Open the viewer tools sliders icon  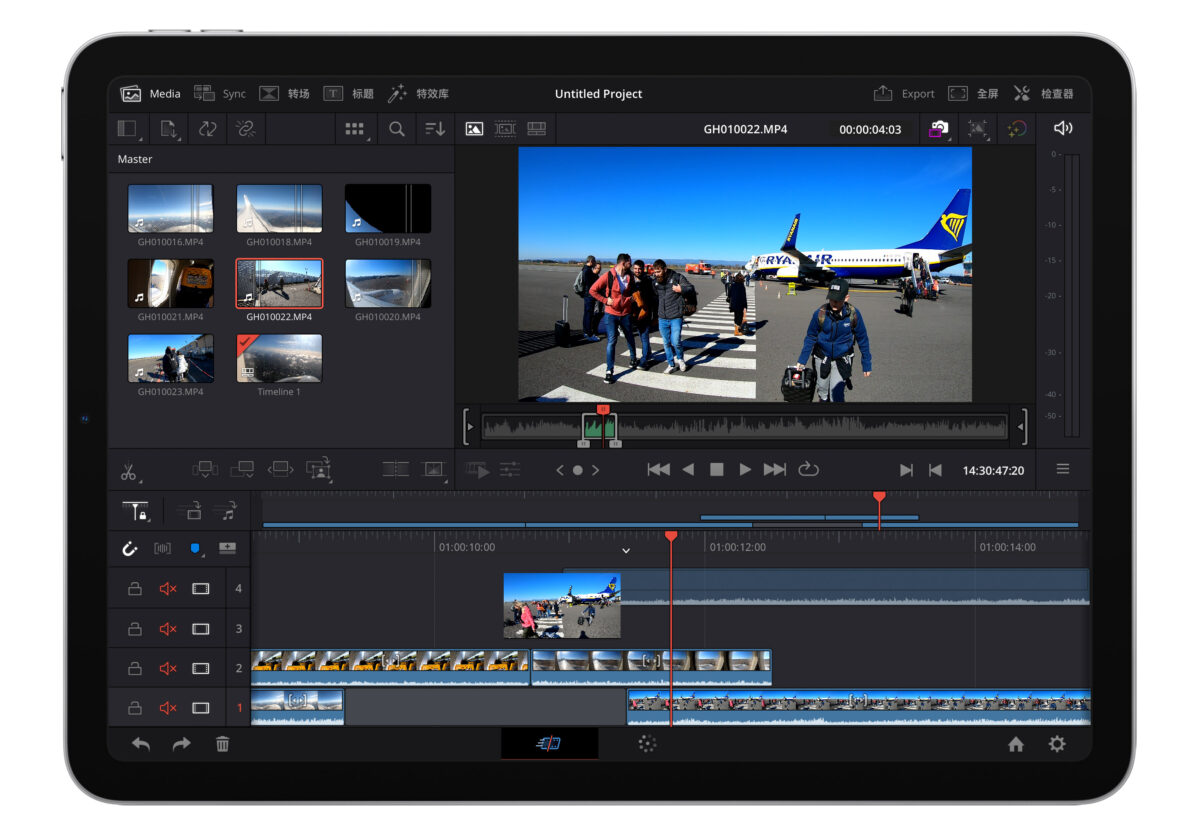pyautogui.click(x=510, y=469)
